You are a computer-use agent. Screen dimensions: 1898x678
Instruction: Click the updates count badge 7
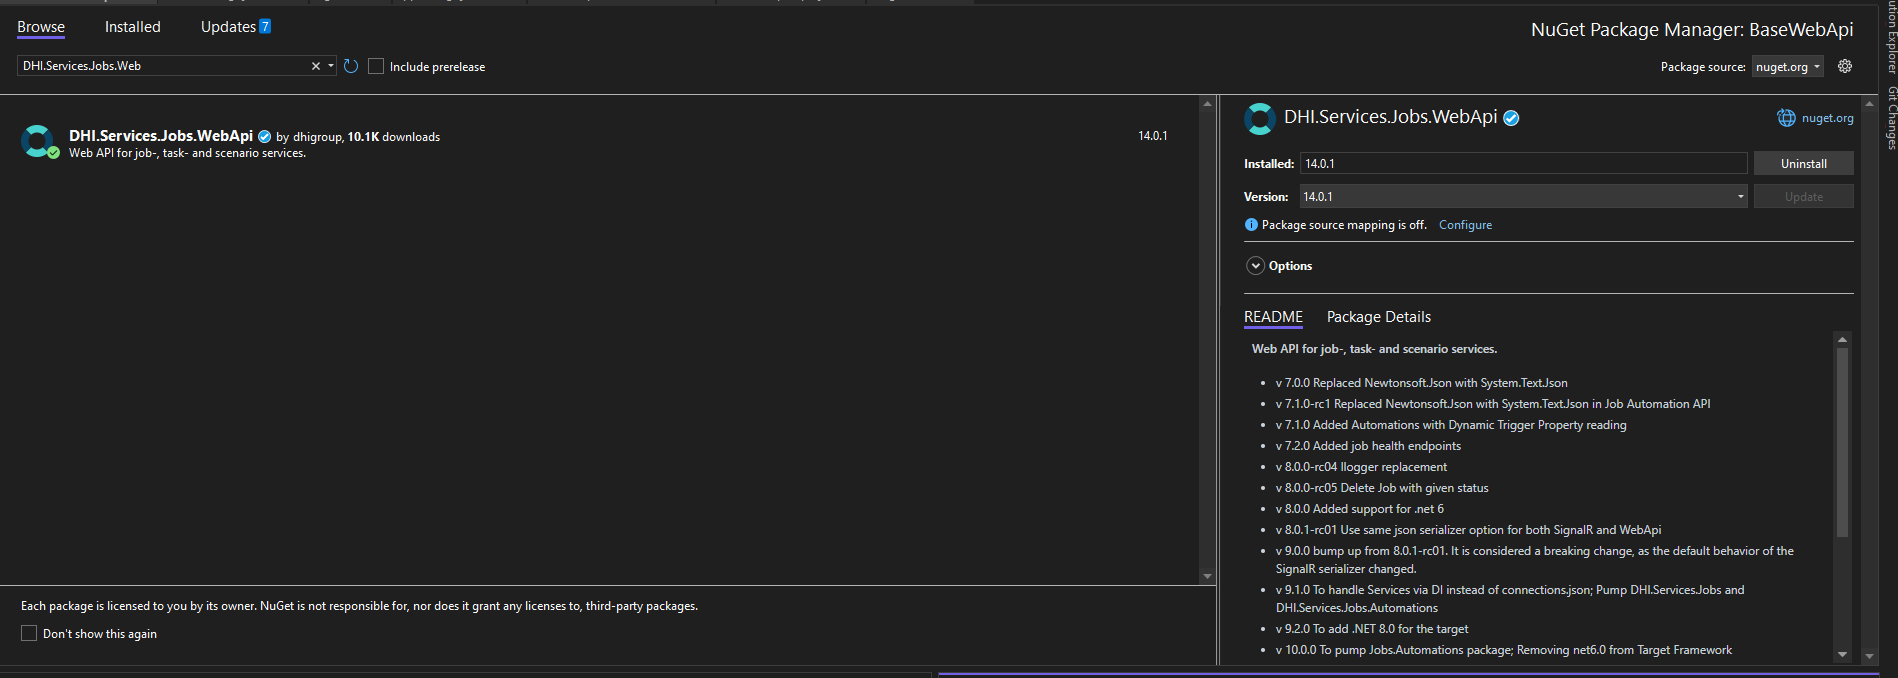pos(265,27)
